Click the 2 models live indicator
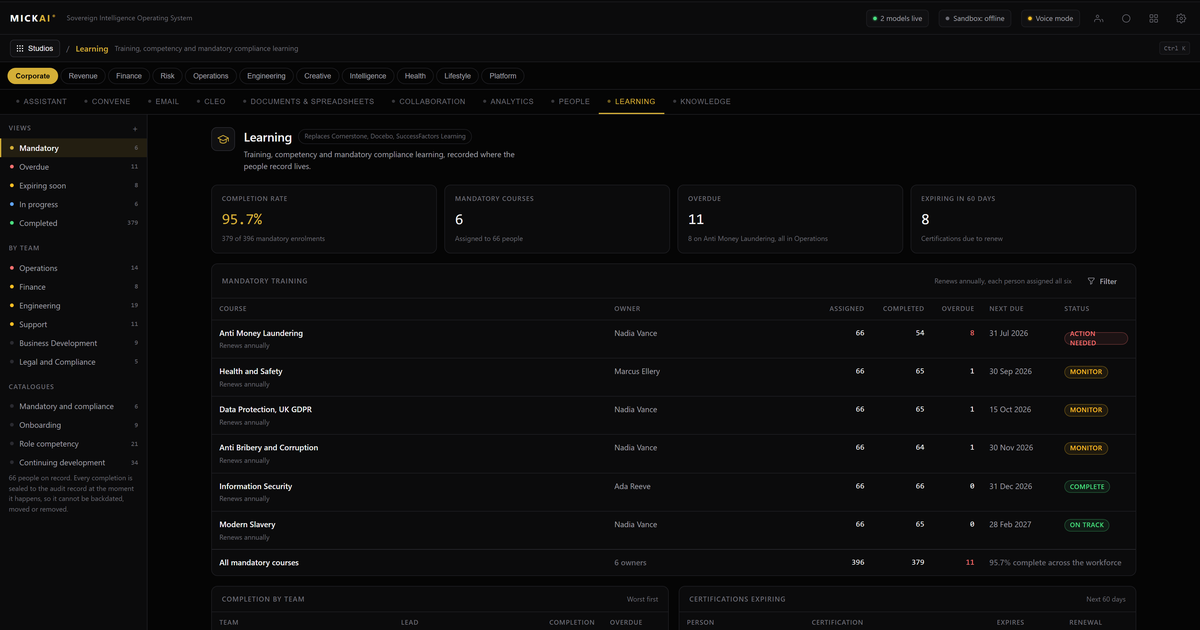The width and height of the screenshot is (1200, 630). tap(899, 18)
